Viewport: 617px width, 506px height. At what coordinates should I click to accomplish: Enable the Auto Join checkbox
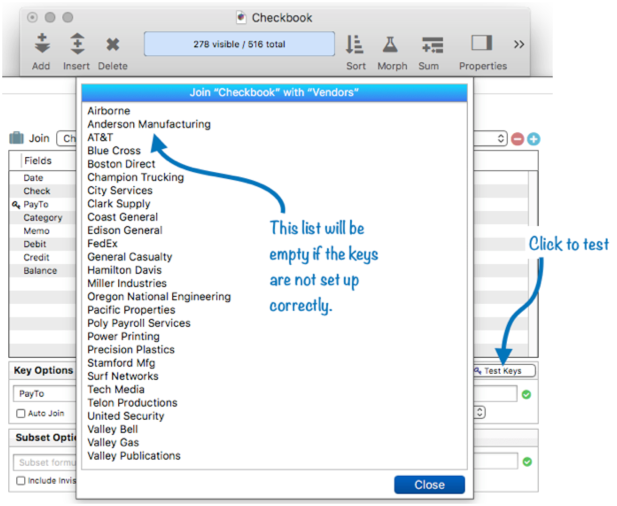21,414
